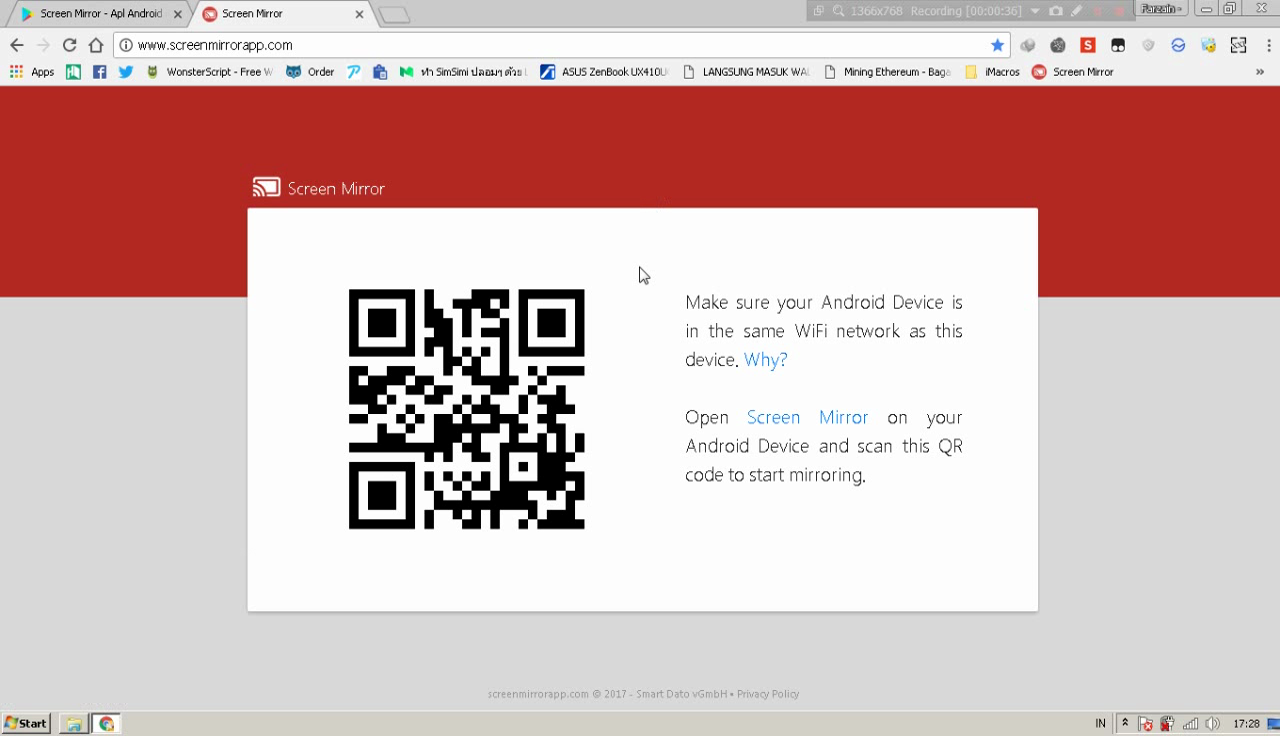Open the browser home page icon
This screenshot has width=1280, height=736.
pyautogui.click(x=96, y=45)
